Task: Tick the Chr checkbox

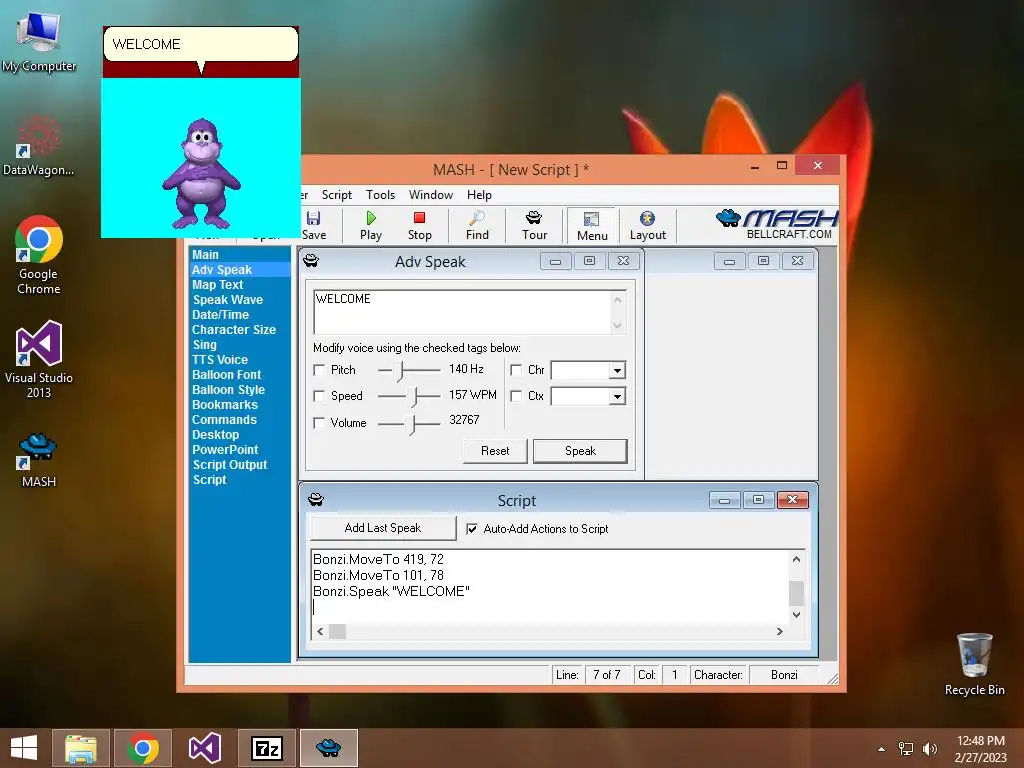Action: click(516, 370)
